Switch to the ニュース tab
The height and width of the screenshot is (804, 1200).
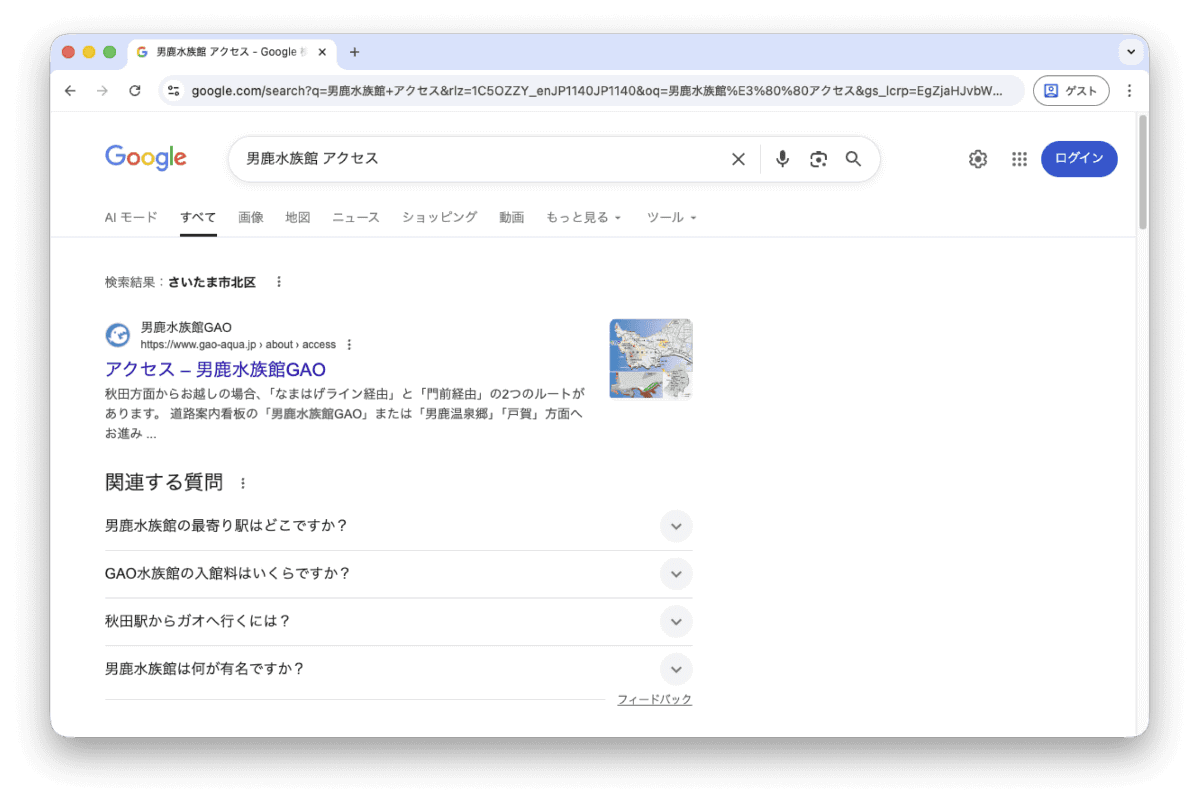click(356, 217)
